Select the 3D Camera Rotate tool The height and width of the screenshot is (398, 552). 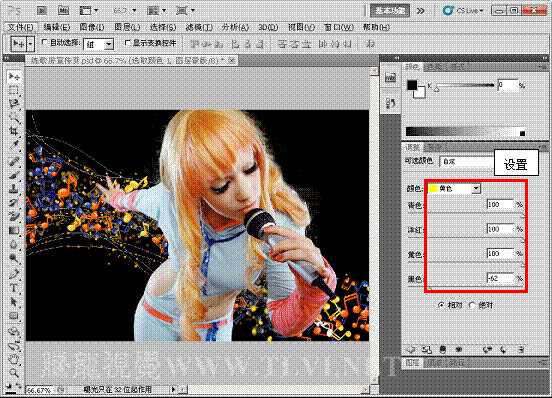pyautogui.click(x=14, y=345)
